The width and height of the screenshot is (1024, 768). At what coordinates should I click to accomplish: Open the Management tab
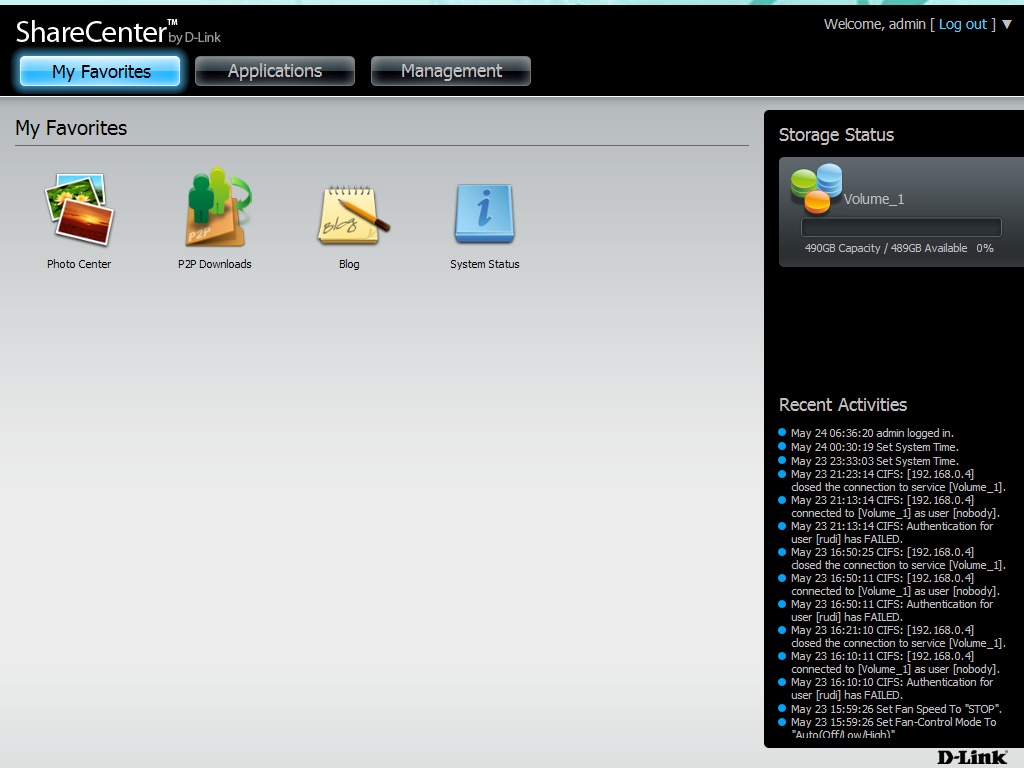pyautogui.click(x=451, y=71)
